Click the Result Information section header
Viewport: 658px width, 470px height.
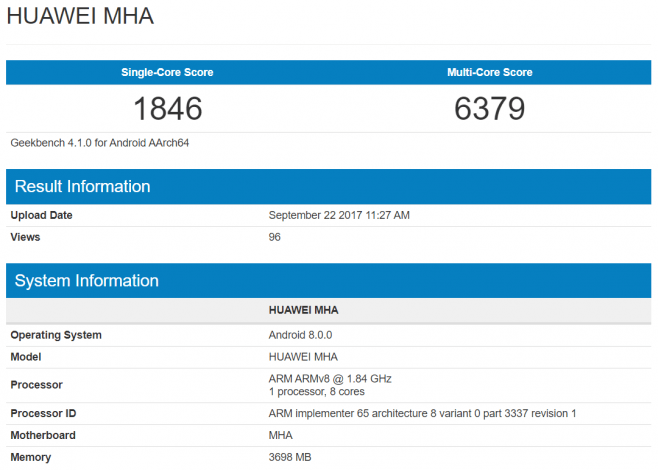tap(82, 187)
